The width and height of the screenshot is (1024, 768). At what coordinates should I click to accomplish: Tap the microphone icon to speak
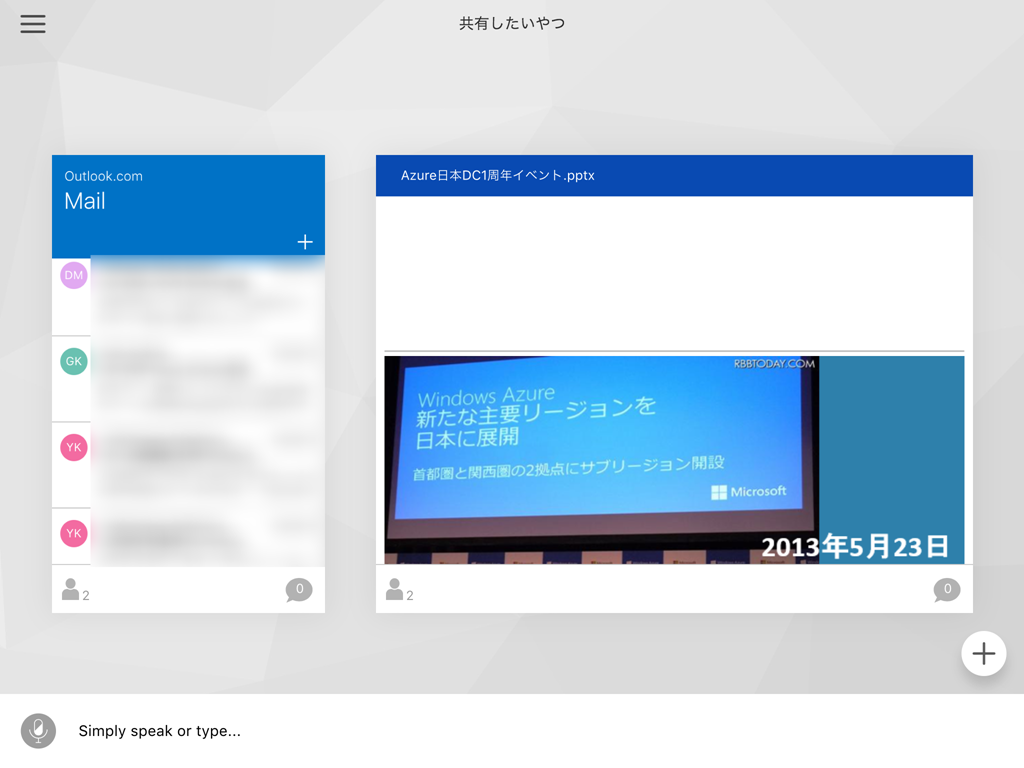coord(38,730)
